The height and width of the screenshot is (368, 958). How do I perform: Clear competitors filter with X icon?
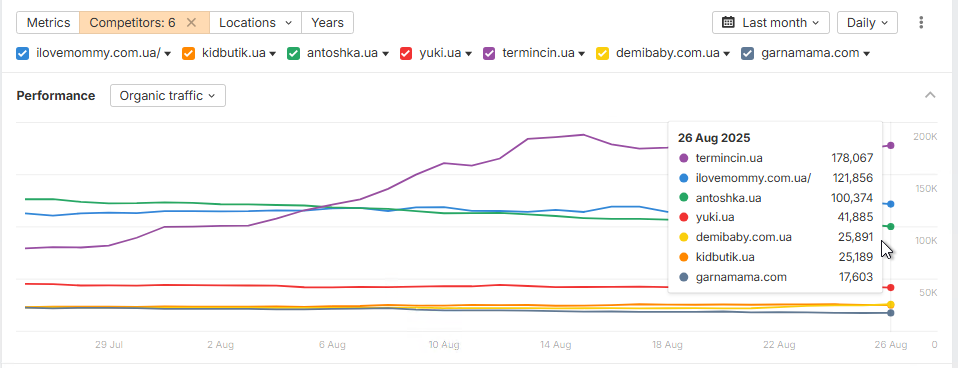(191, 23)
